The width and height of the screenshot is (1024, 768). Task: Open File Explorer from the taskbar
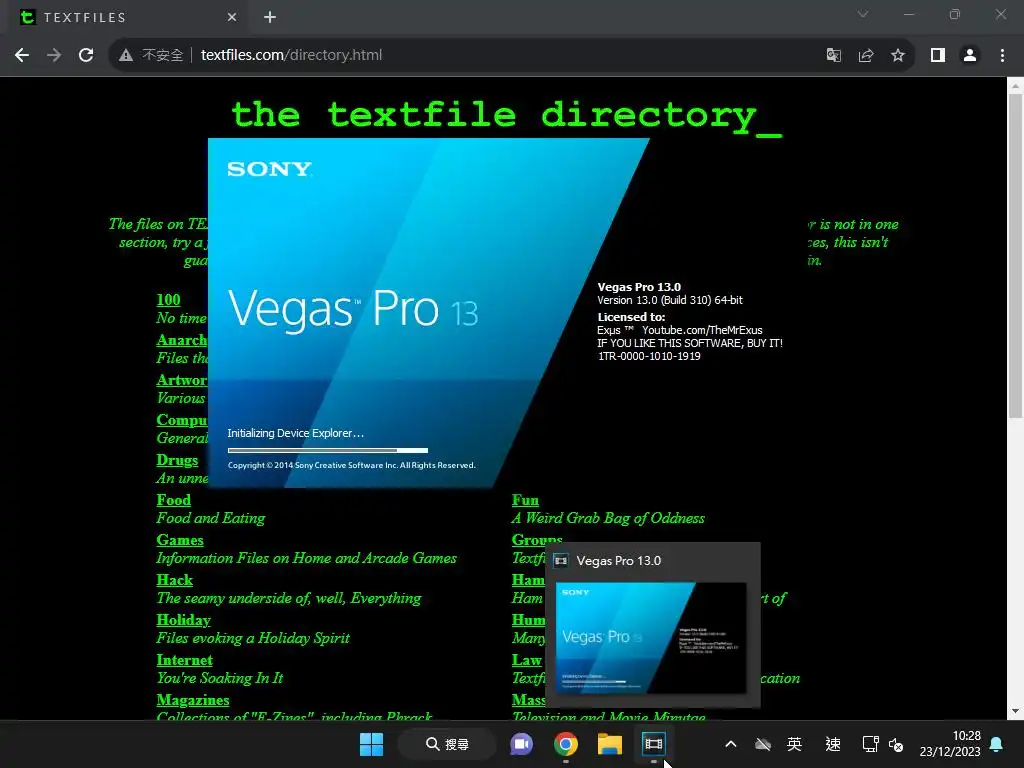coord(609,744)
